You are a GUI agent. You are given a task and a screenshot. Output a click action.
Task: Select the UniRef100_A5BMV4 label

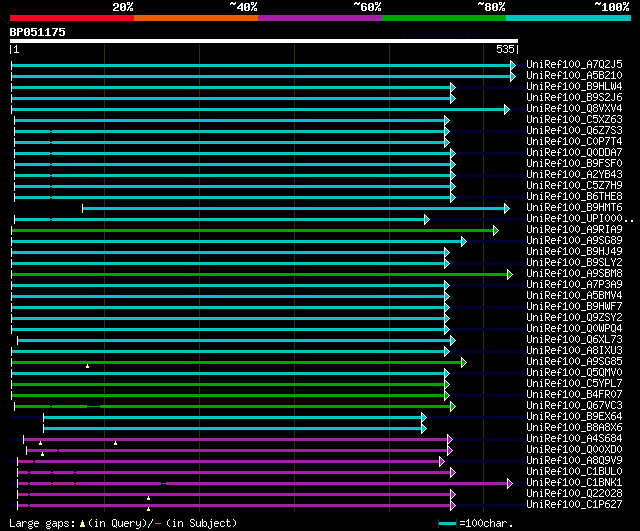(x=574, y=296)
